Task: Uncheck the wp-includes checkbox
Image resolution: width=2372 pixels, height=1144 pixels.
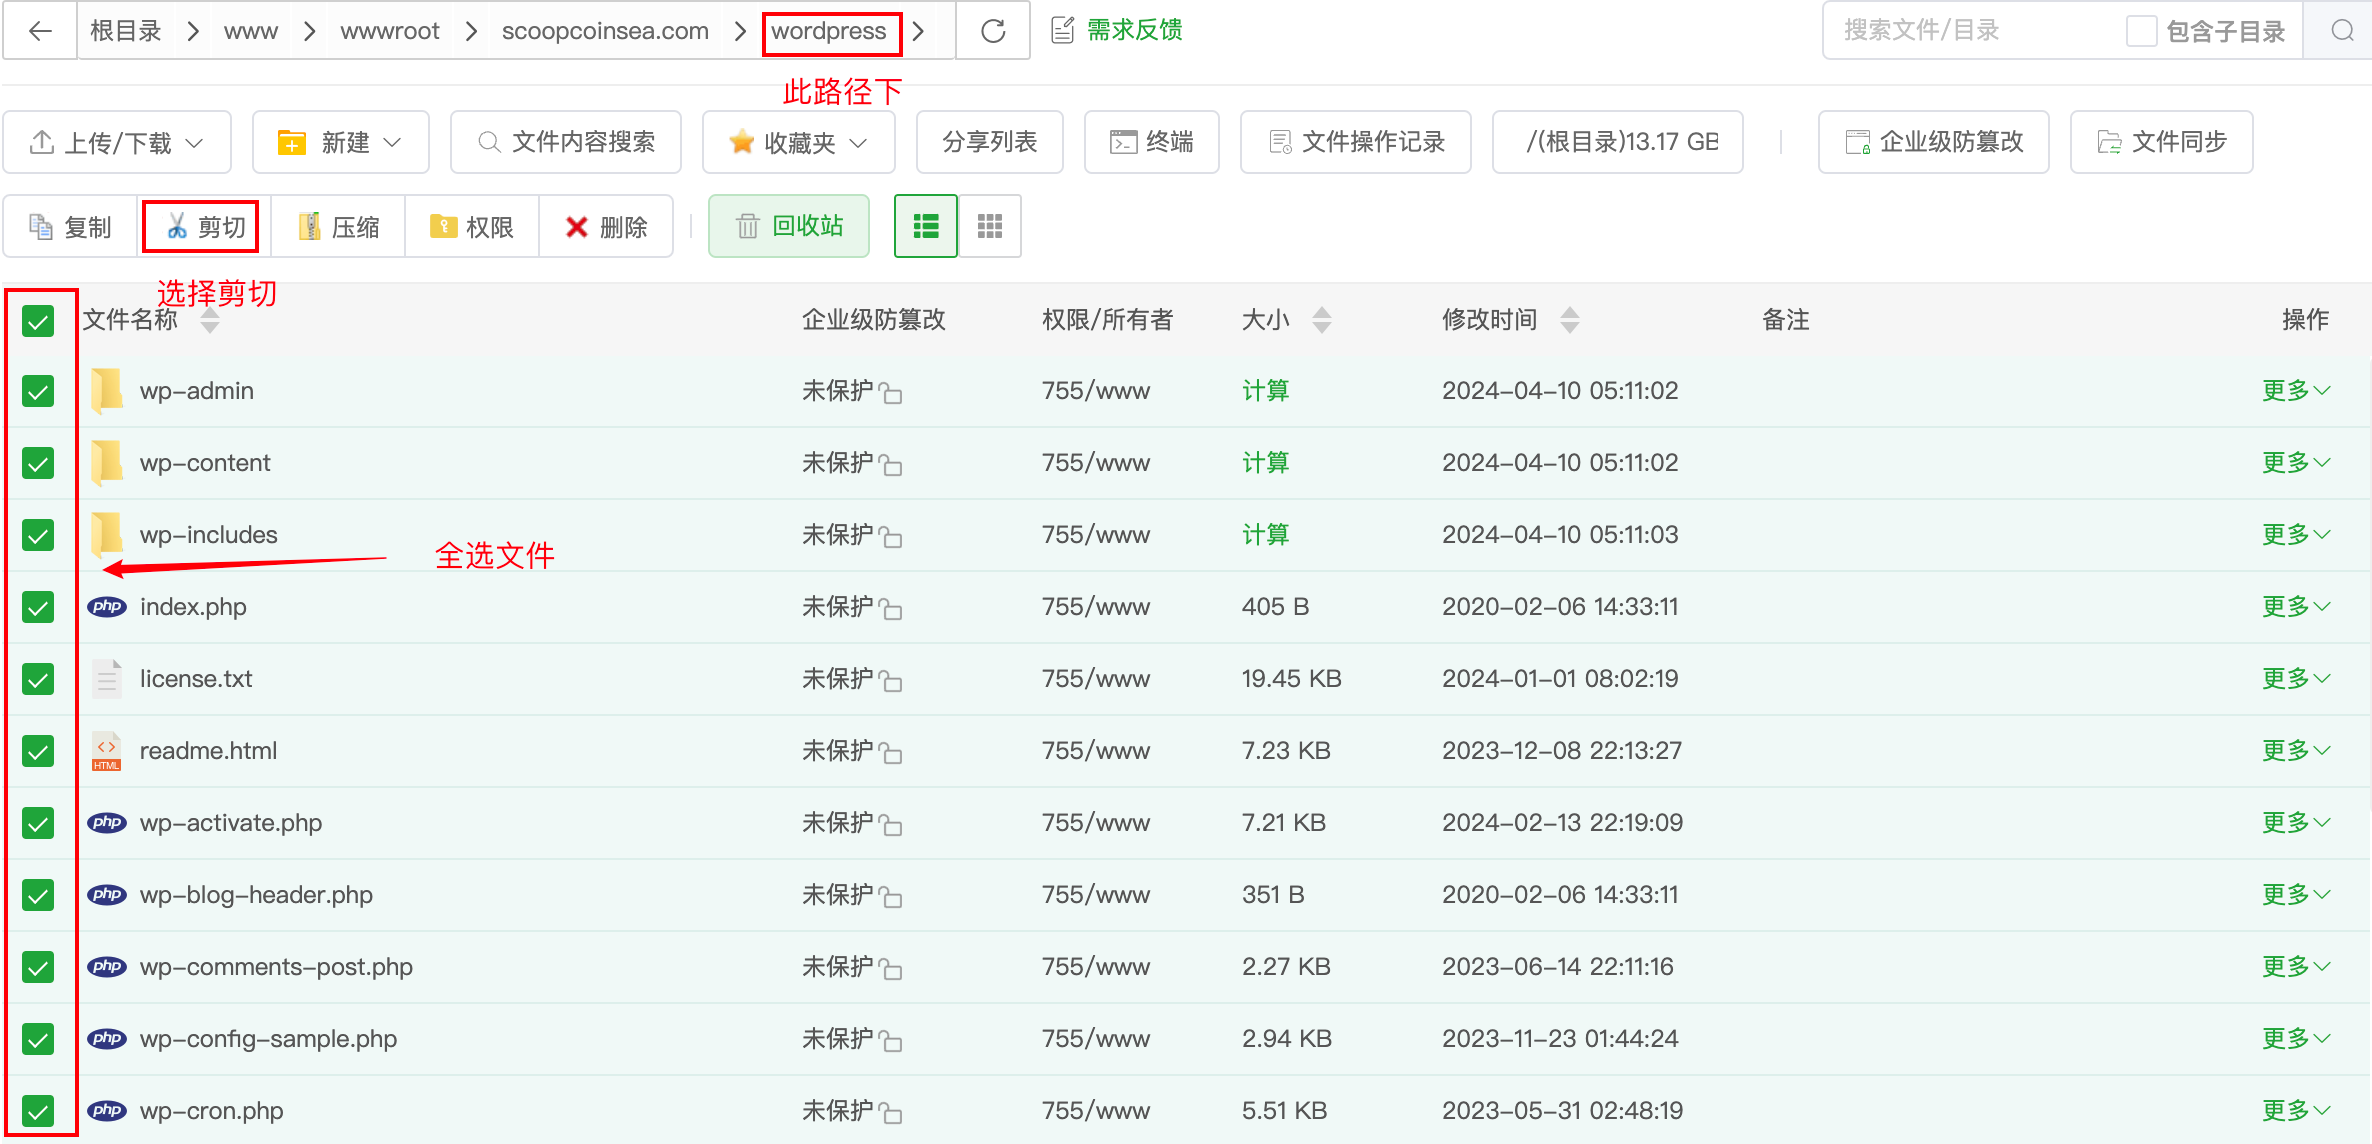Action: point(38,535)
